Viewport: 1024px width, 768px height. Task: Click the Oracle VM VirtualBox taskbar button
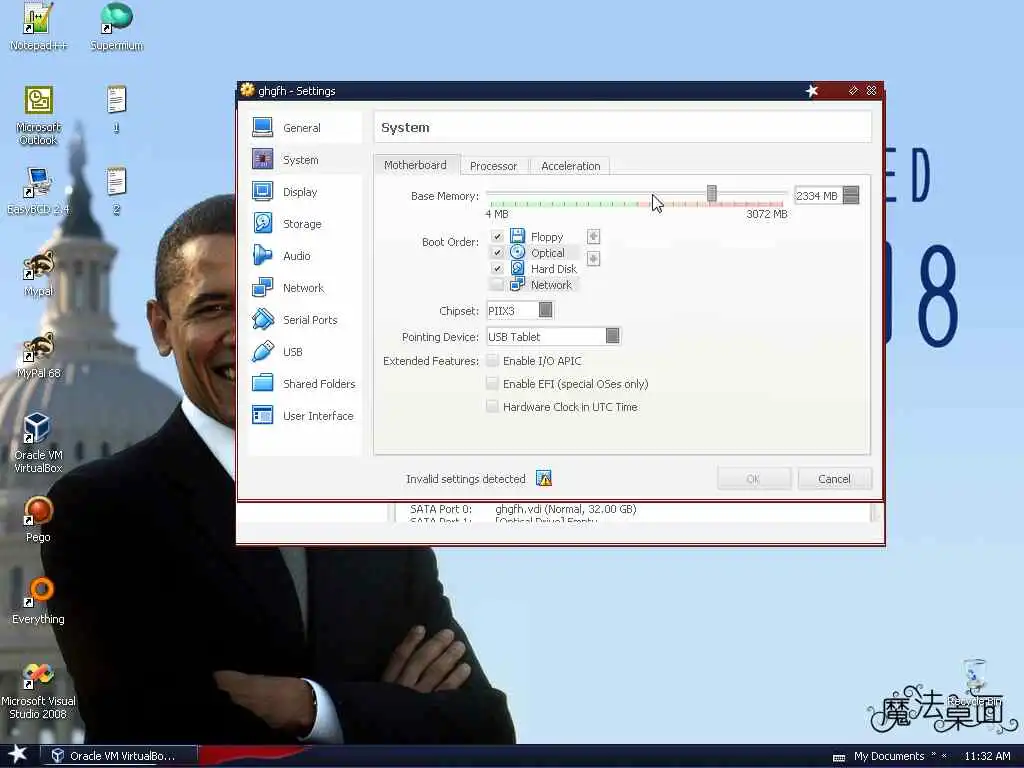click(119, 756)
